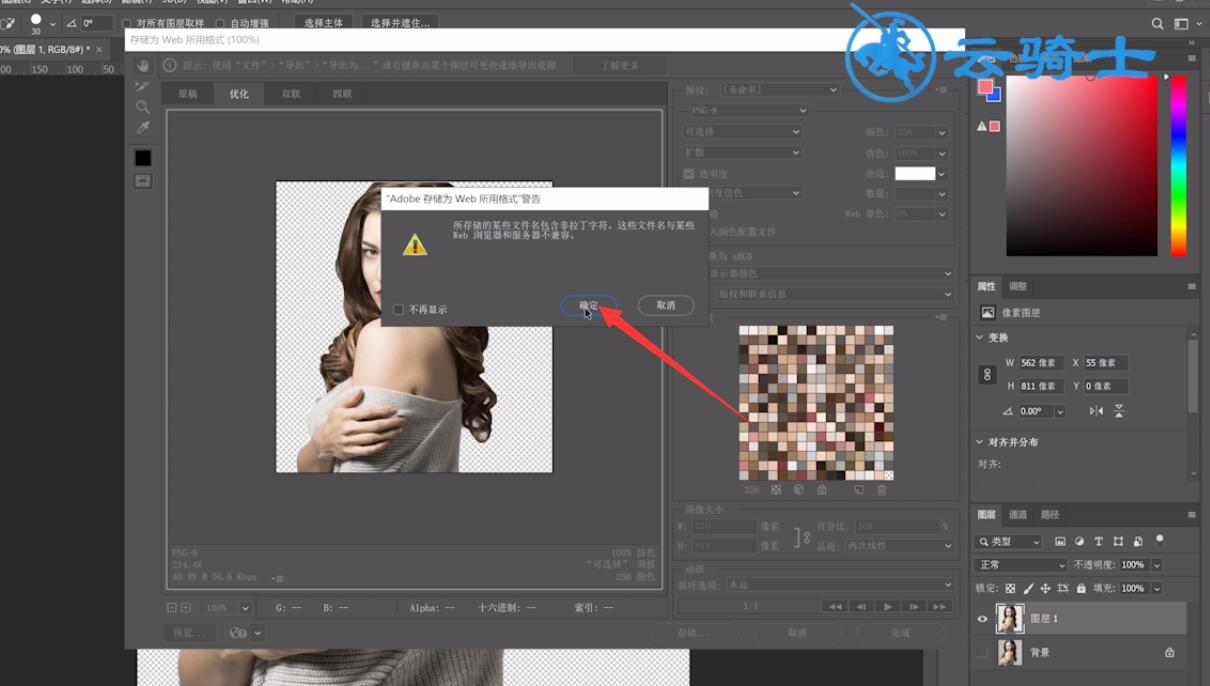The image size is (1210, 686).
Task: Collapse the 对齐并分布 section
Action: pos(980,442)
